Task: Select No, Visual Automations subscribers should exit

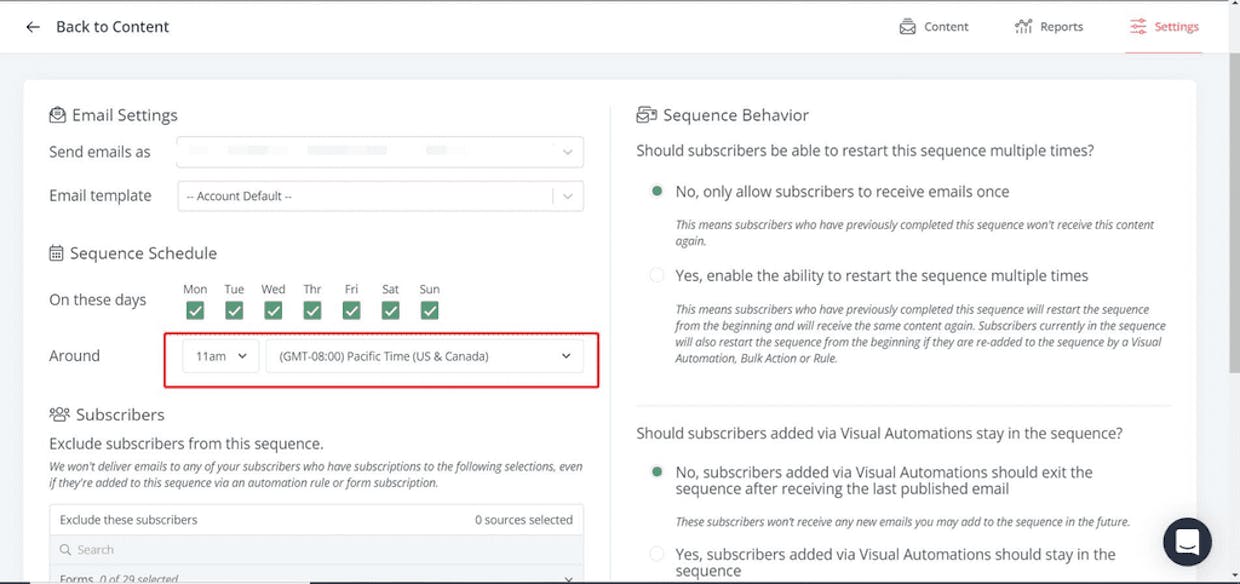Action: tap(657, 471)
